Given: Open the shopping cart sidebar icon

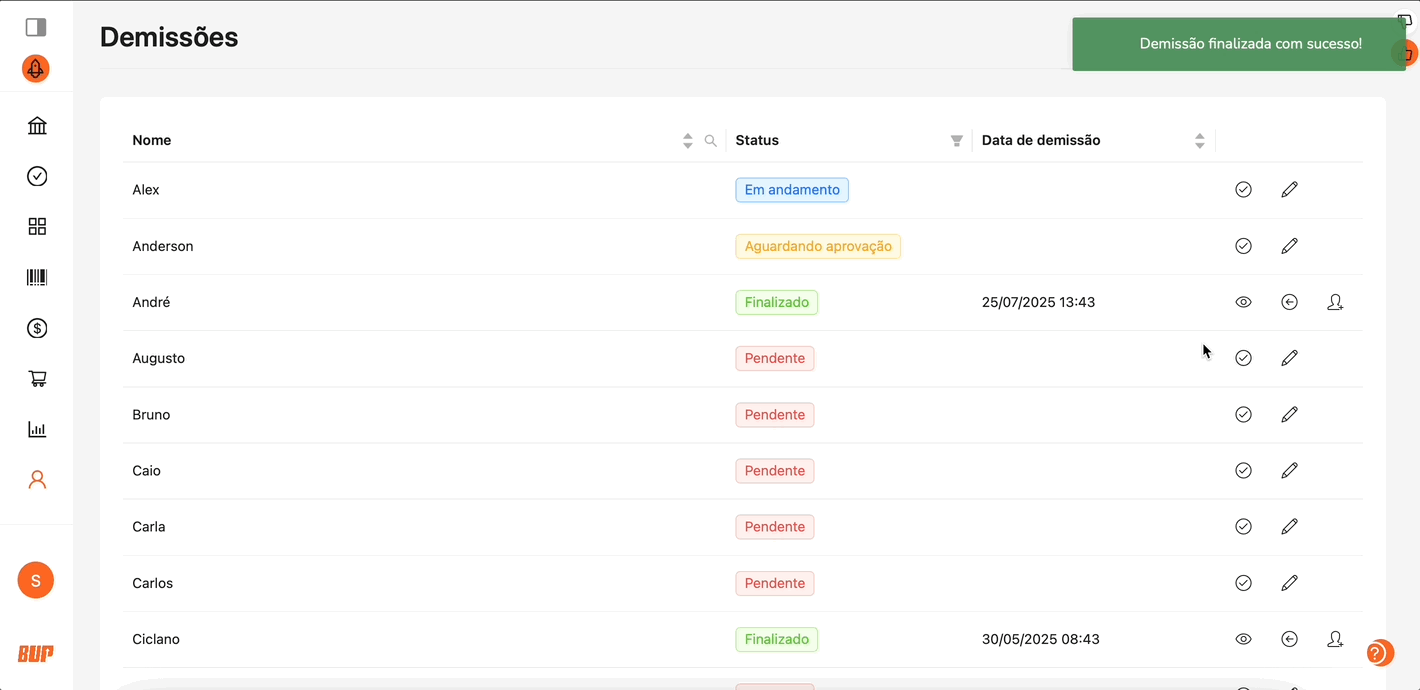Looking at the screenshot, I should pyautogui.click(x=37, y=379).
